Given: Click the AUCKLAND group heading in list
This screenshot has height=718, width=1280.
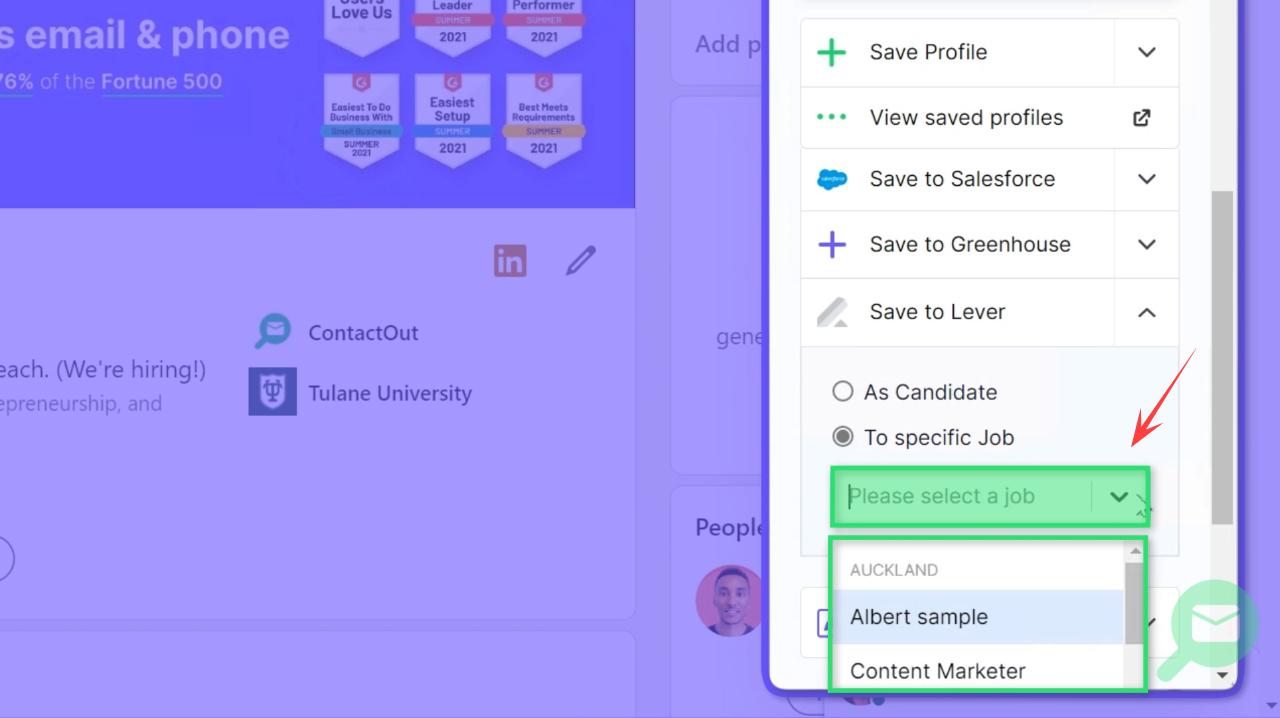Looking at the screenshot, I should tap(894, 570).
